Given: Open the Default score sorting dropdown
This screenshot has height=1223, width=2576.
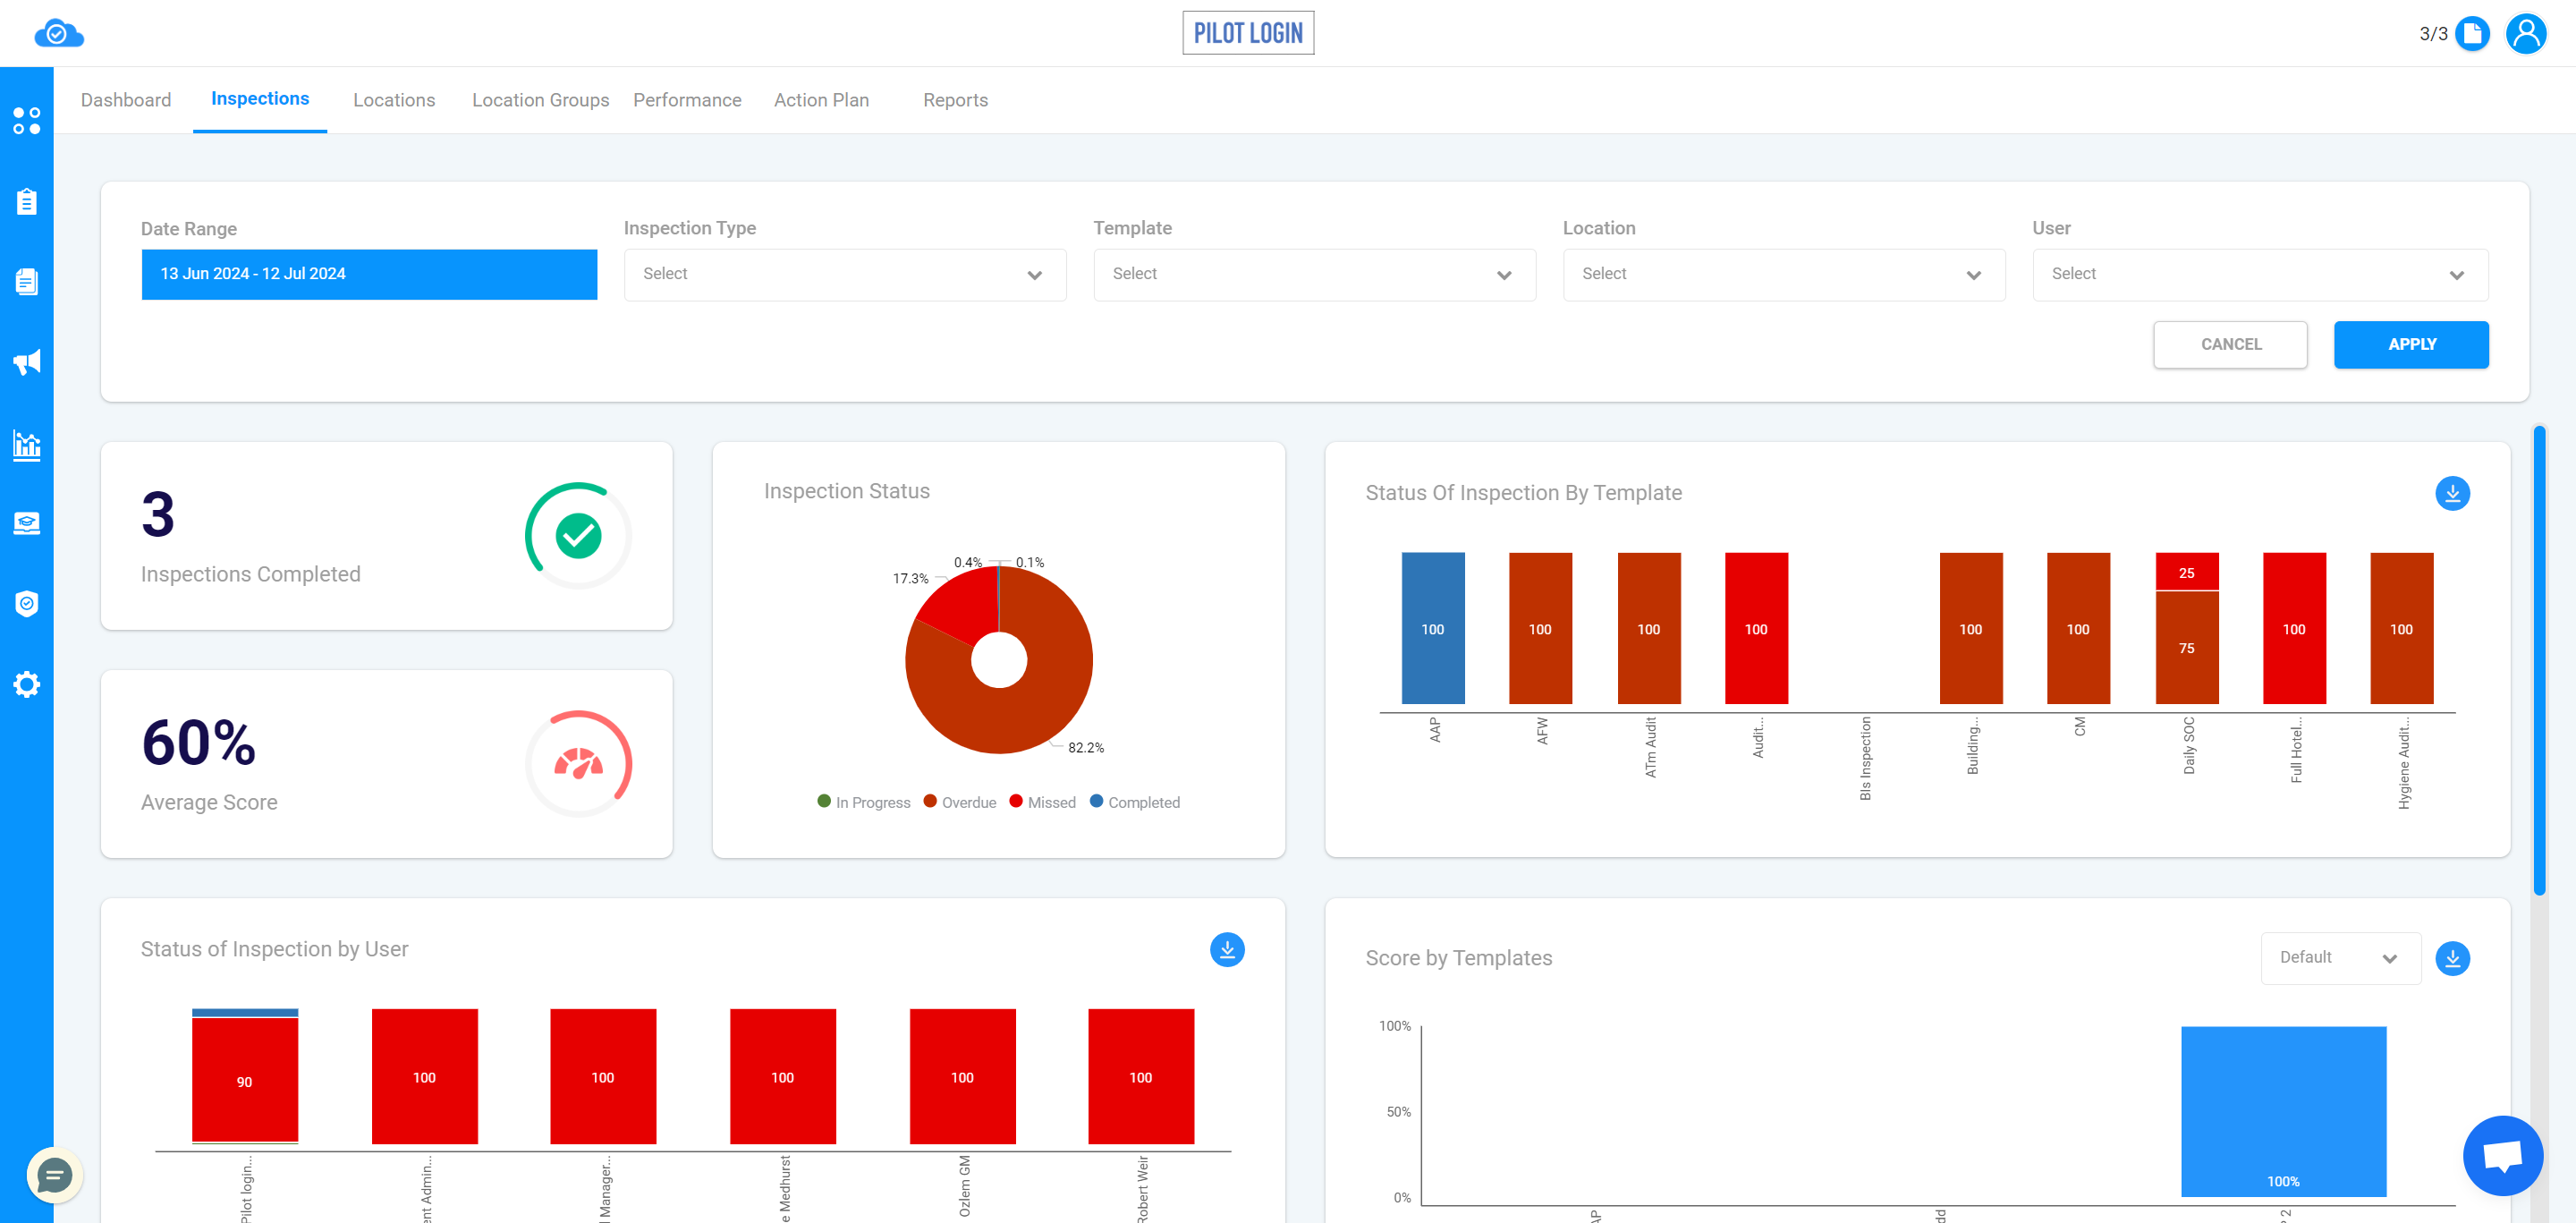Looking at the screenshot, I should [x=2340, y=958].
